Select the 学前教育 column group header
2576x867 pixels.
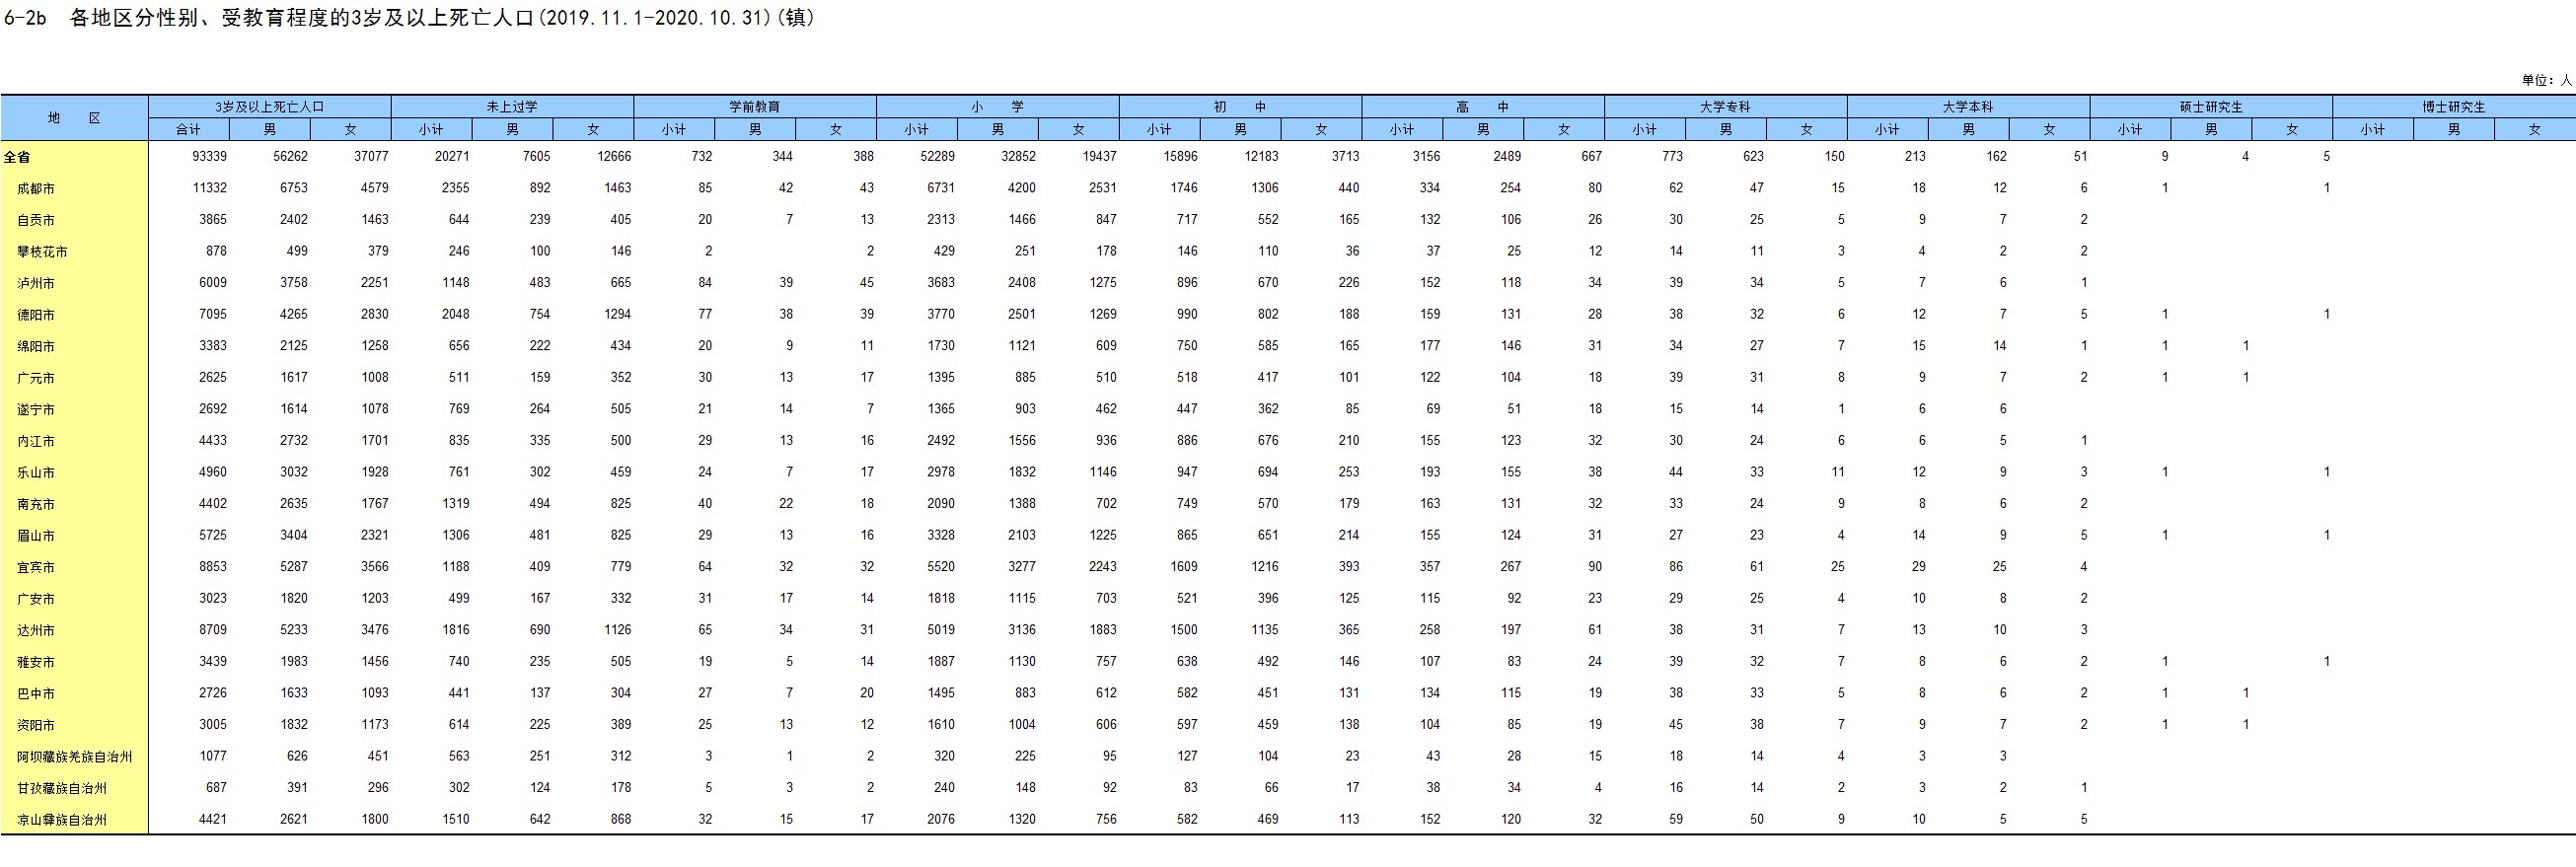pos(755,107)
